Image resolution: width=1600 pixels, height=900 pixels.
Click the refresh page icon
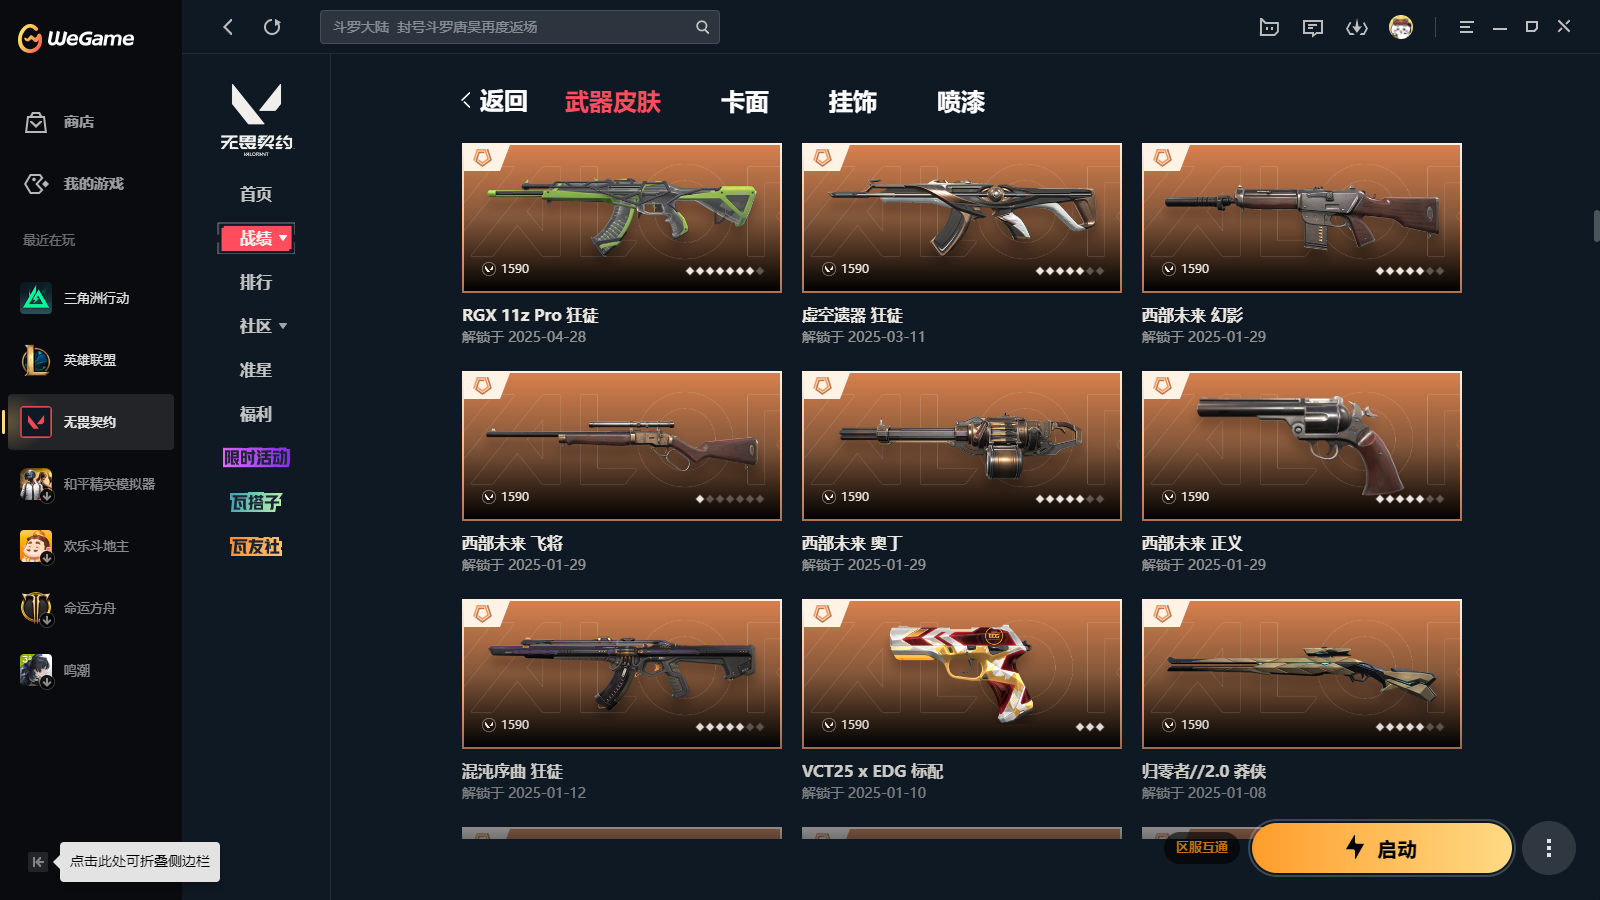[272, 27]
